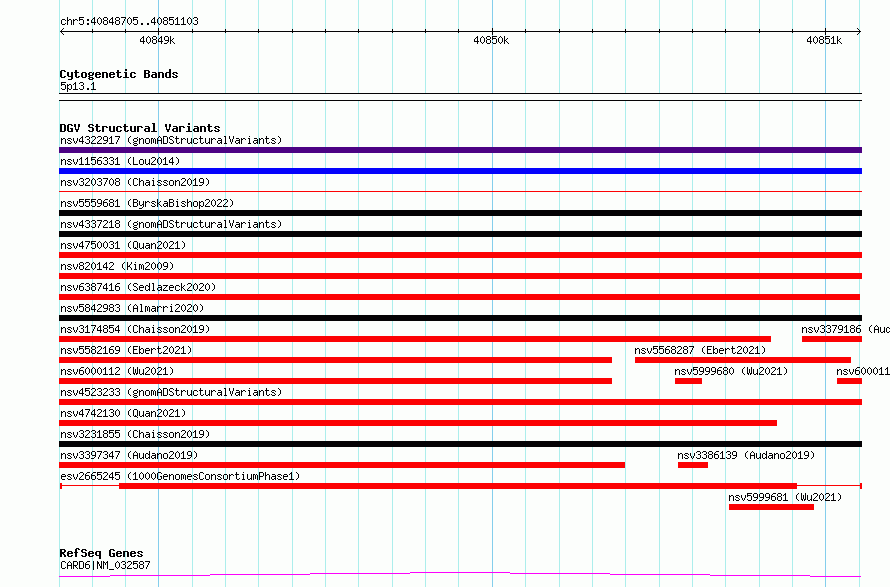
Task: Select the nsv4750031 (Quan2021) variant label
Action: click(122, 245)
